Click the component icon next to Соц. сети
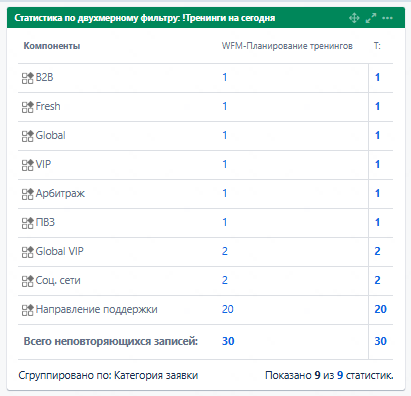The image size is (411, 396). click(28, 281)
